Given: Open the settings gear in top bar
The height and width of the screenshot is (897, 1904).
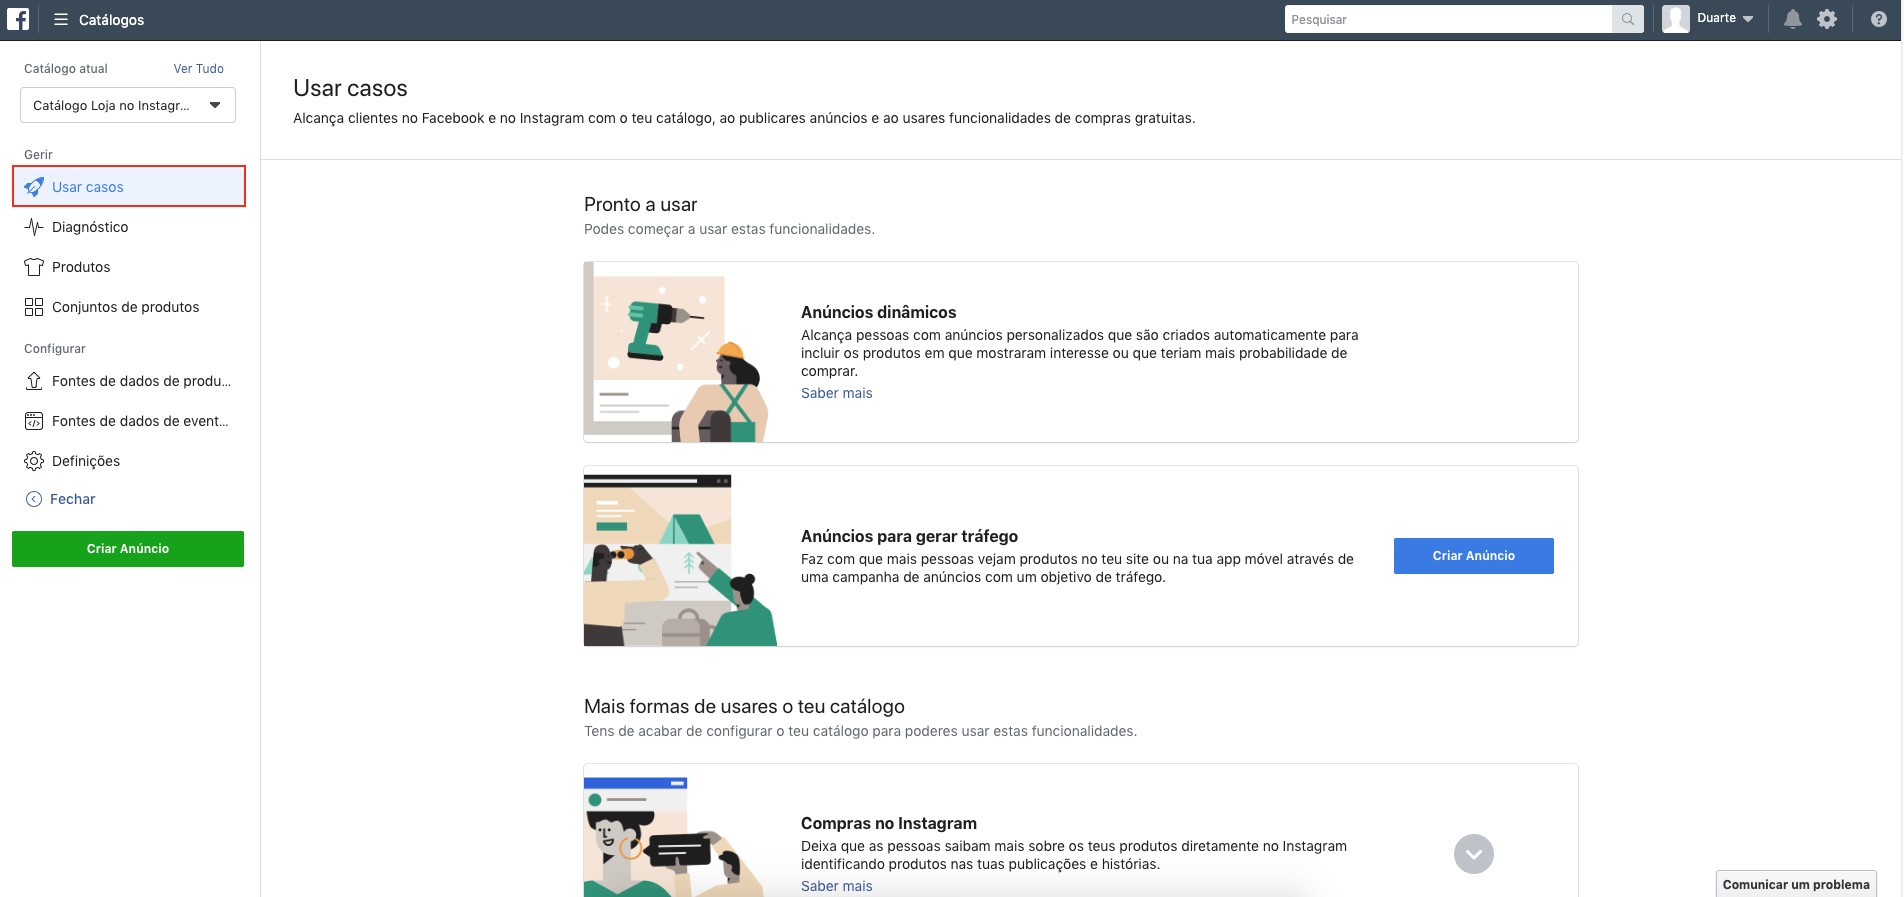Looking at the screenshot, I should point(1827,19).
